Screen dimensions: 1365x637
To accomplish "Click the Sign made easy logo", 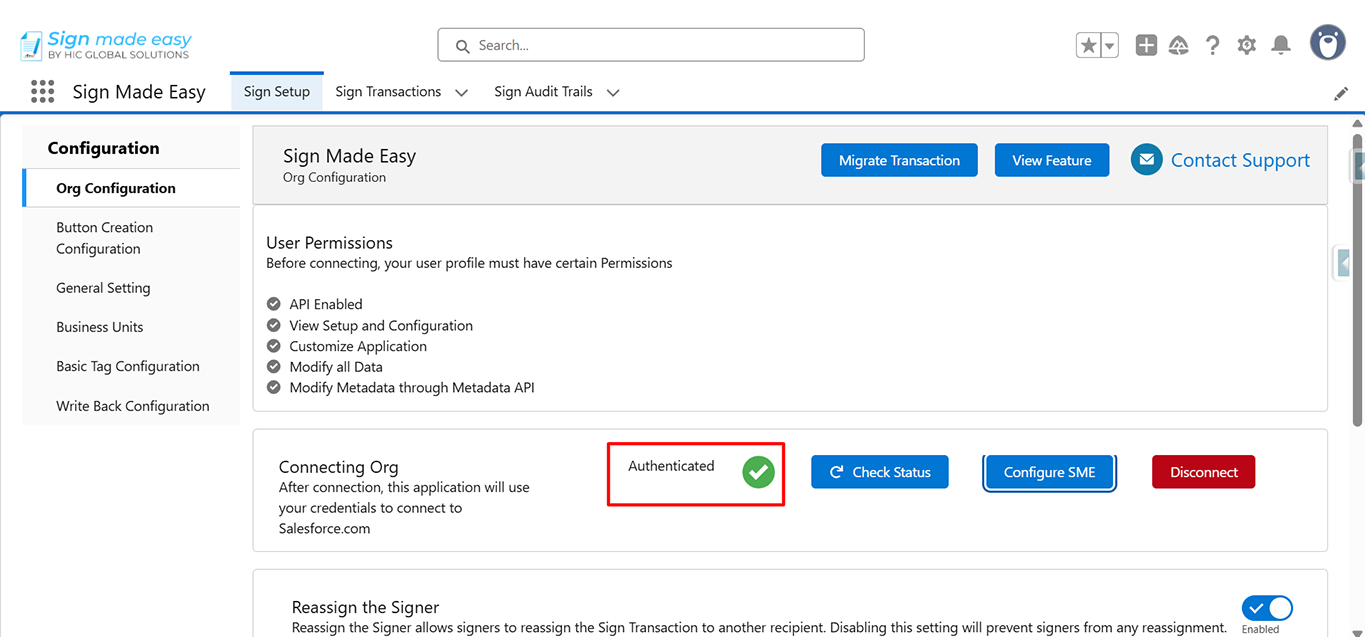I will coord(105,45).
